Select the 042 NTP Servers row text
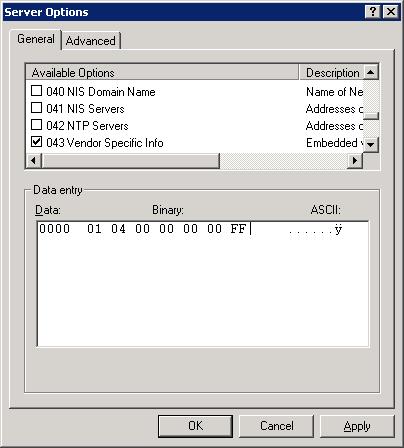404x448 pixels. 87,126
